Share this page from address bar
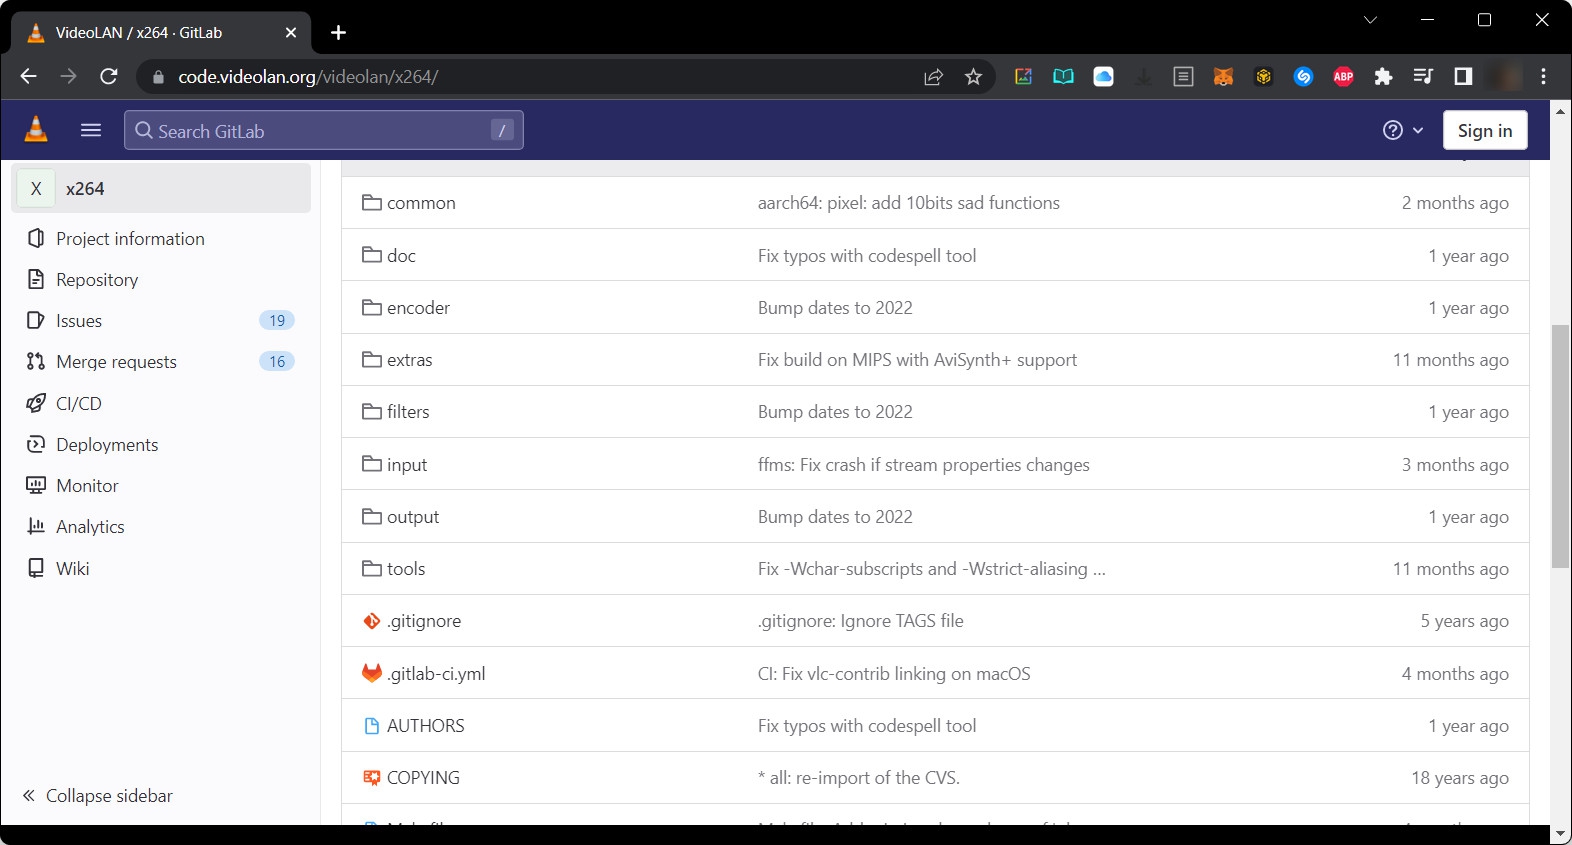This screenshot has width=1572, height=845. tap(933, 77)
